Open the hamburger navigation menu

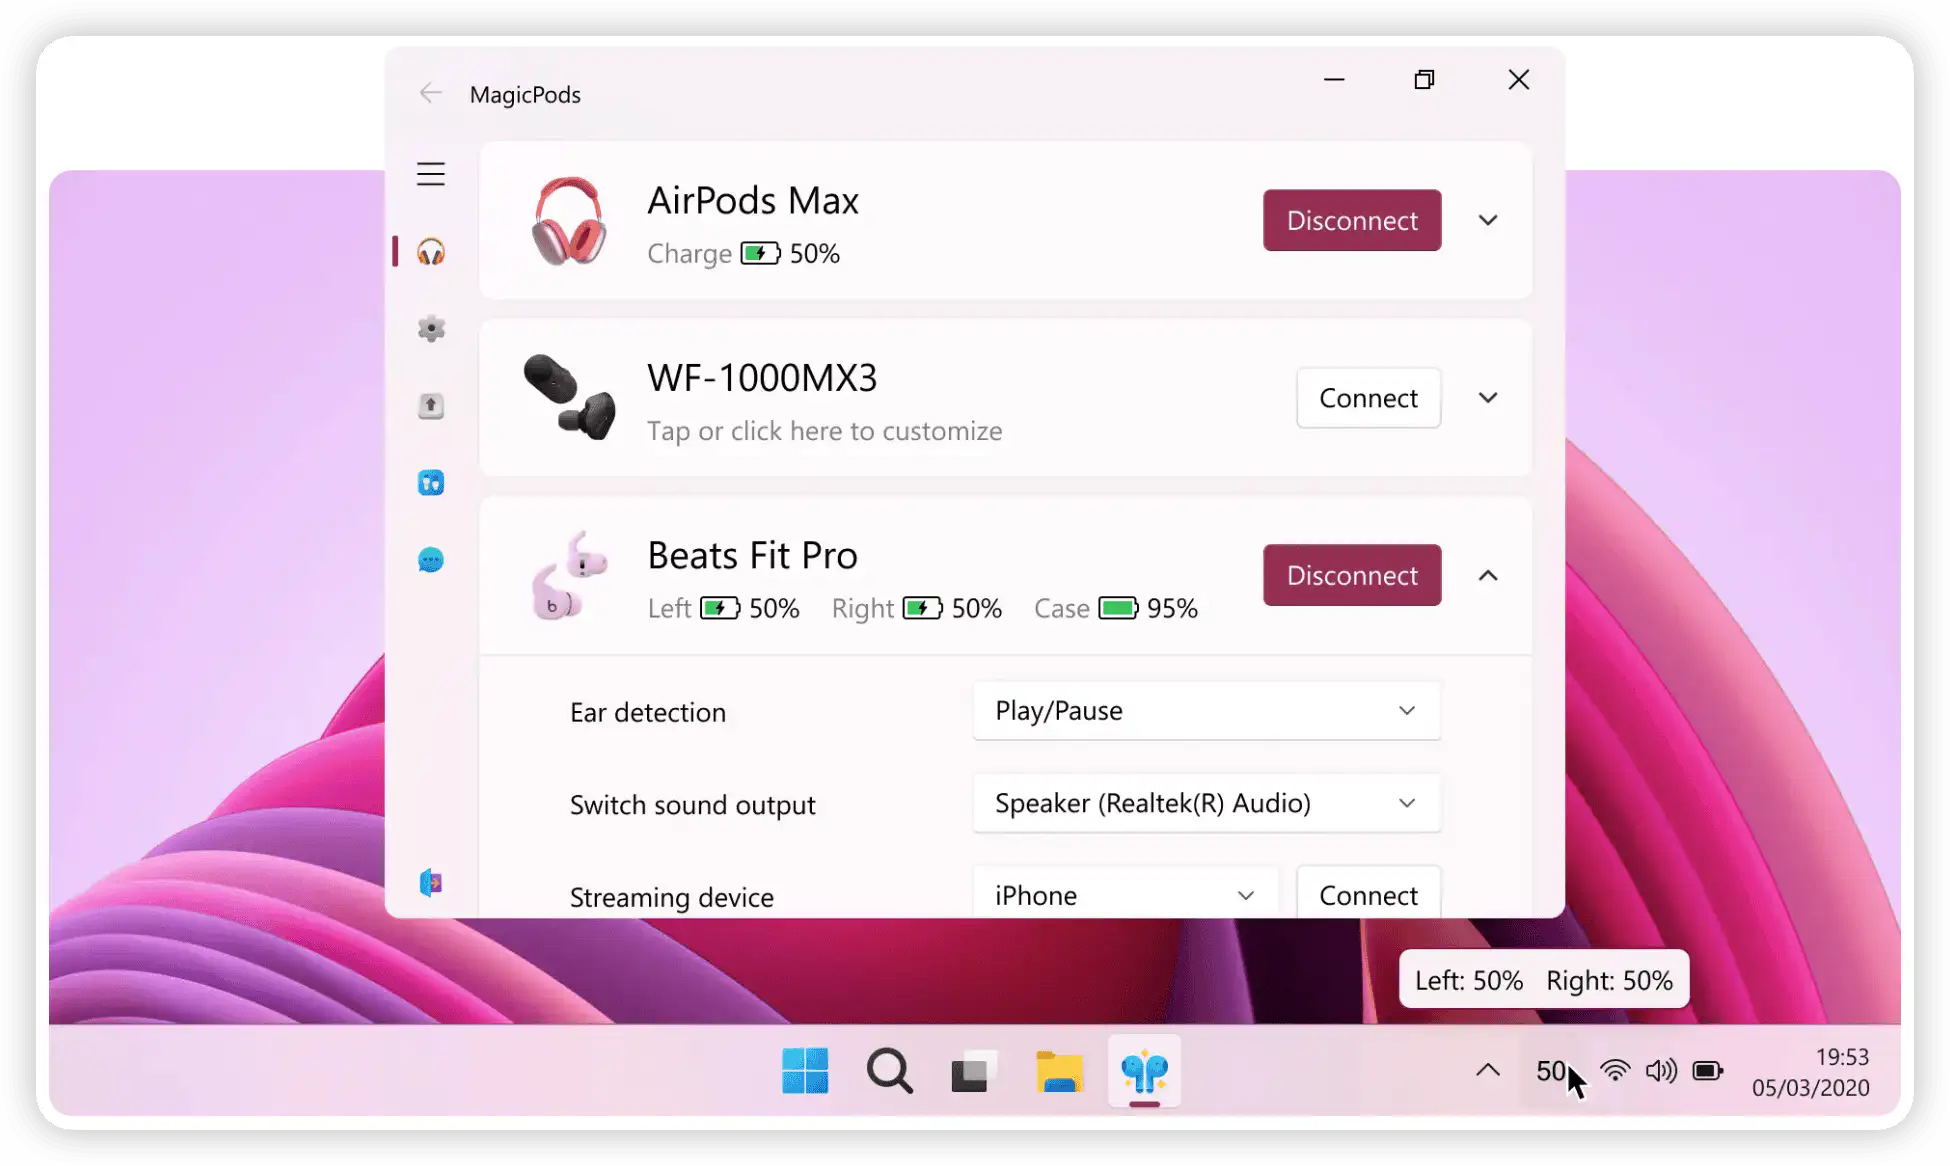click(x=431, y=174)
